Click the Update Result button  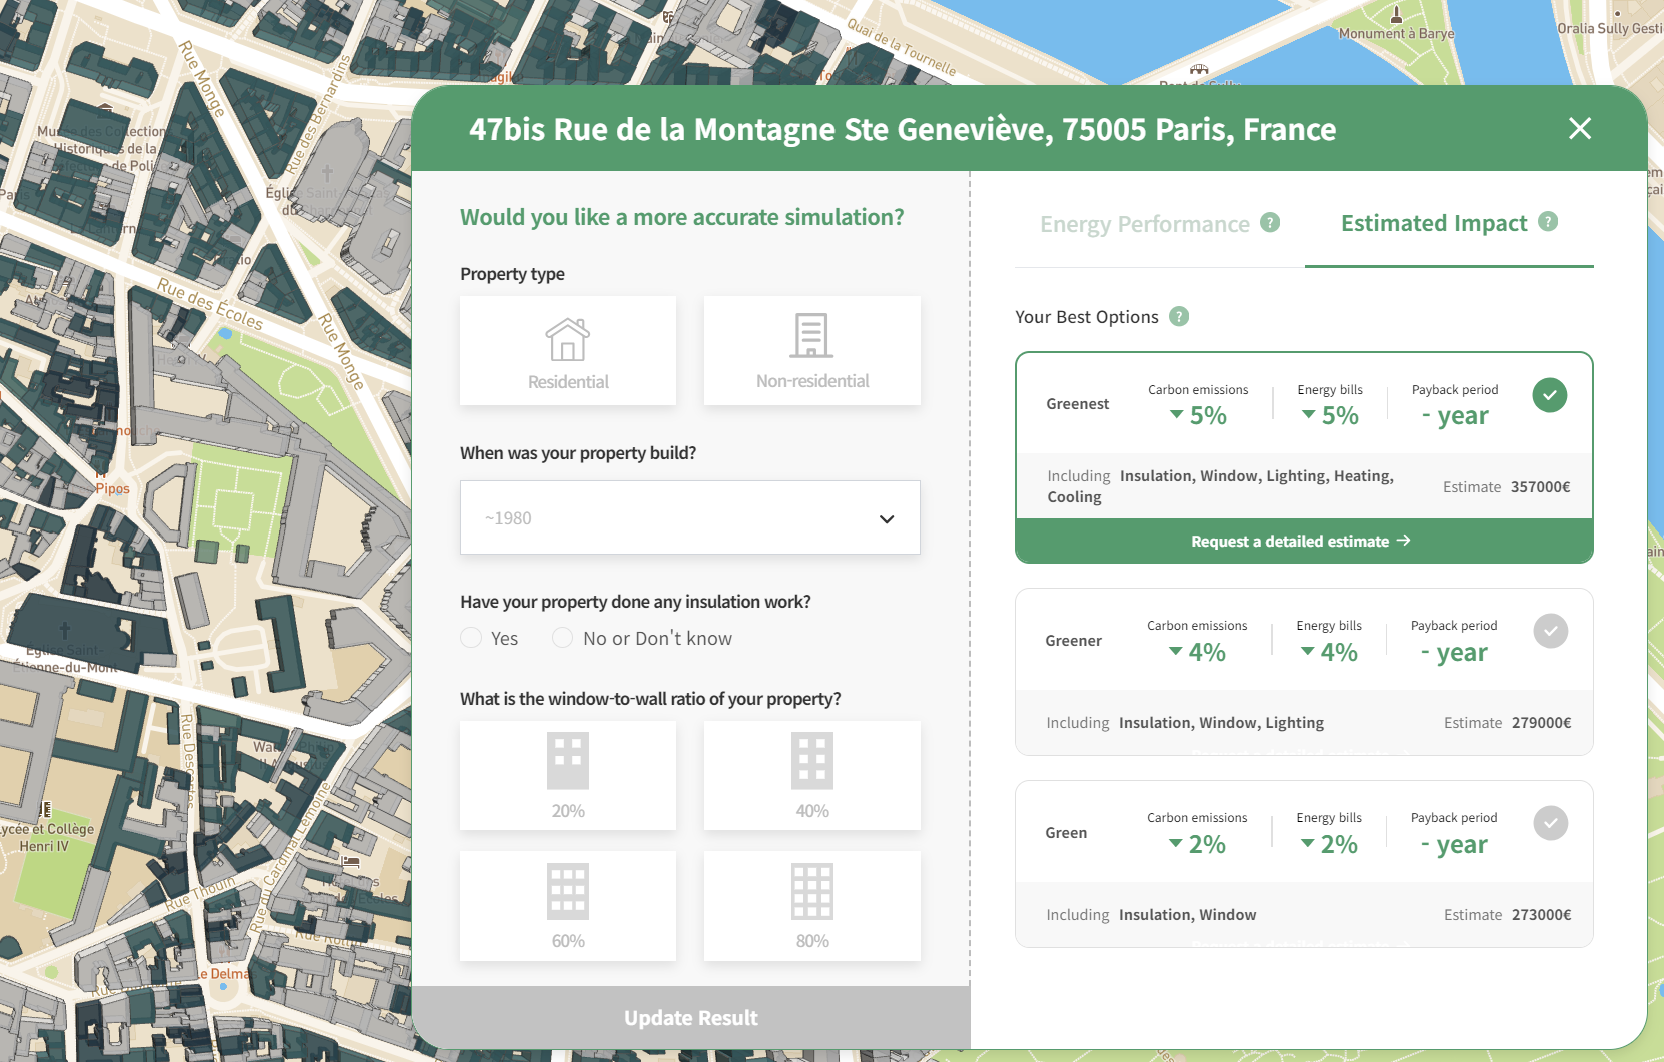click(691, 1018)
